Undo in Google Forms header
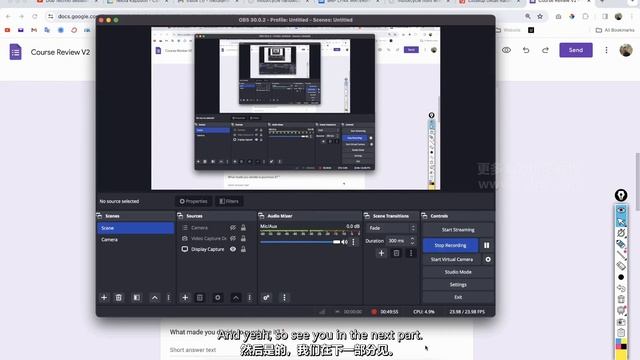Viewport: 640px width, 360px height. 526,50
